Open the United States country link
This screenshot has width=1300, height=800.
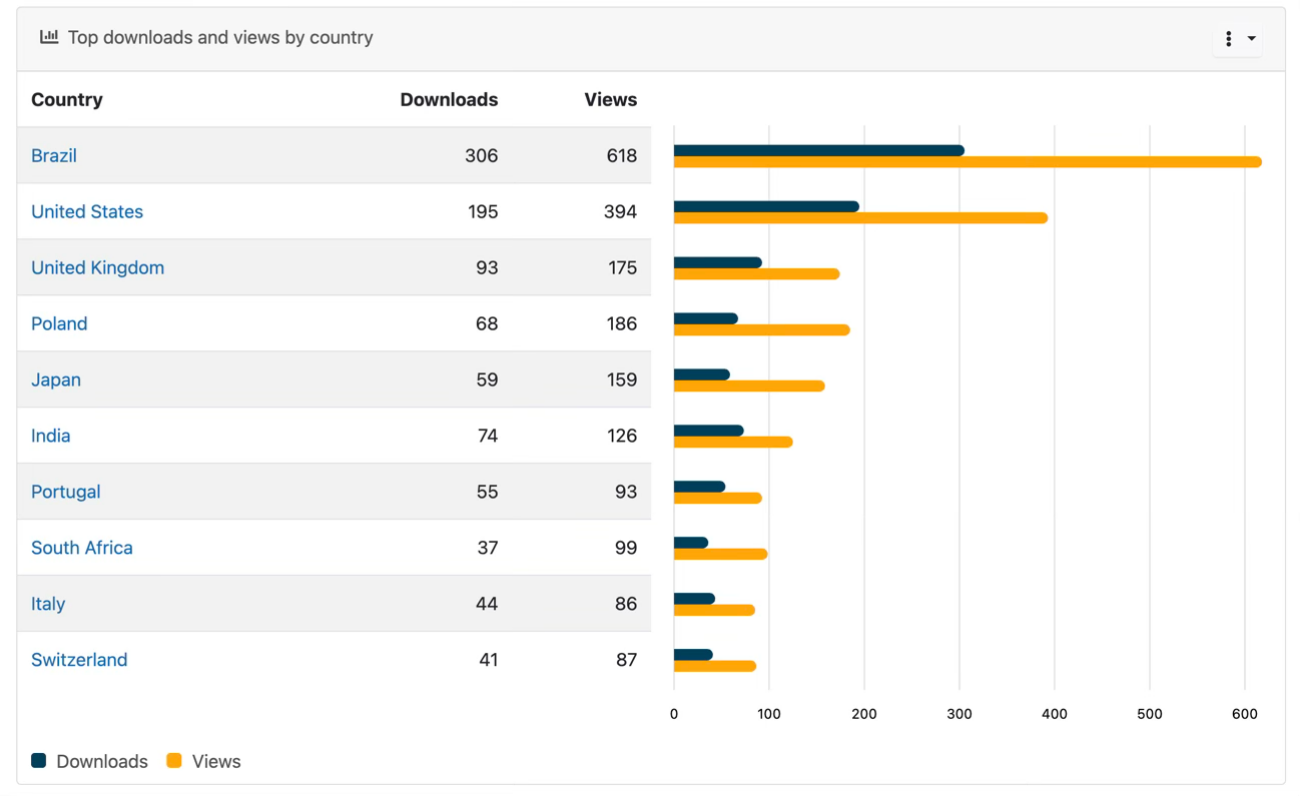87,212
